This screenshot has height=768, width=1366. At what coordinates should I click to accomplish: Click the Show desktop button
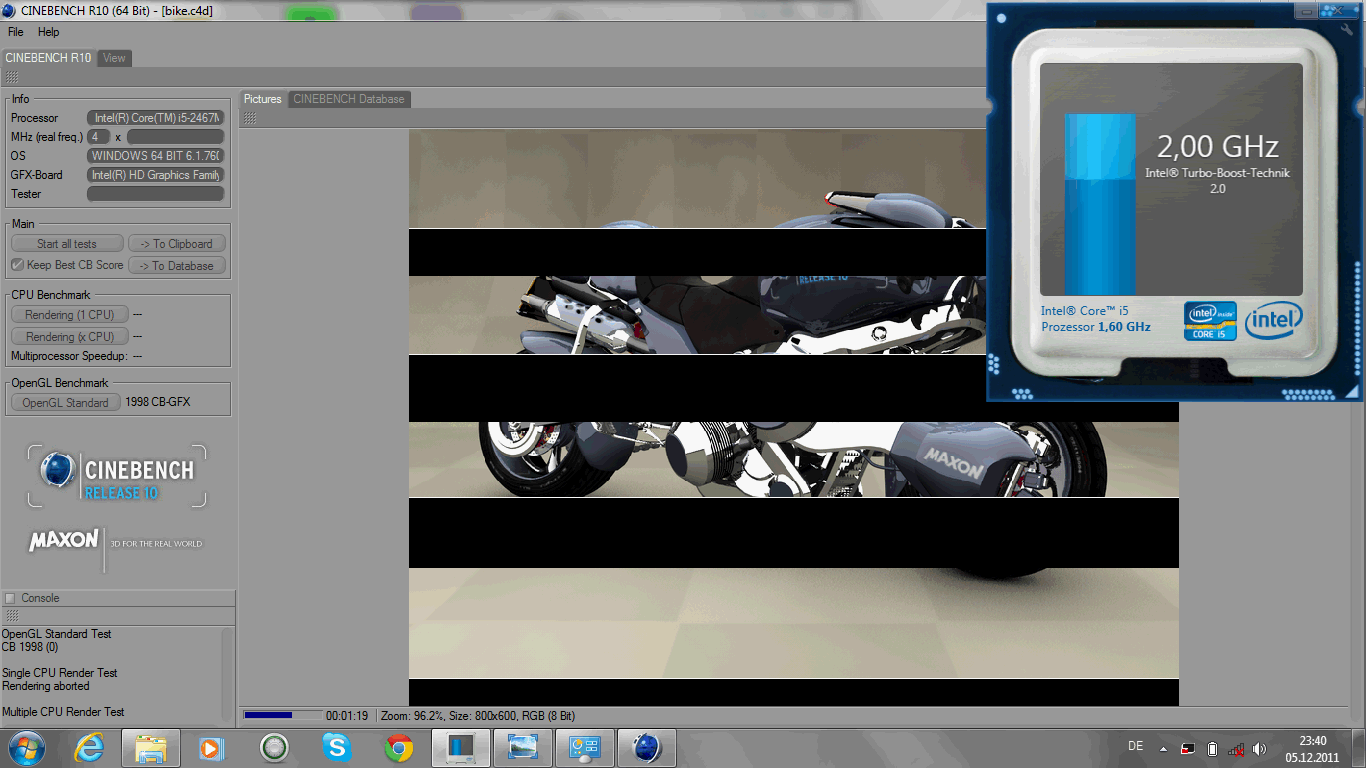[1358, 748]
